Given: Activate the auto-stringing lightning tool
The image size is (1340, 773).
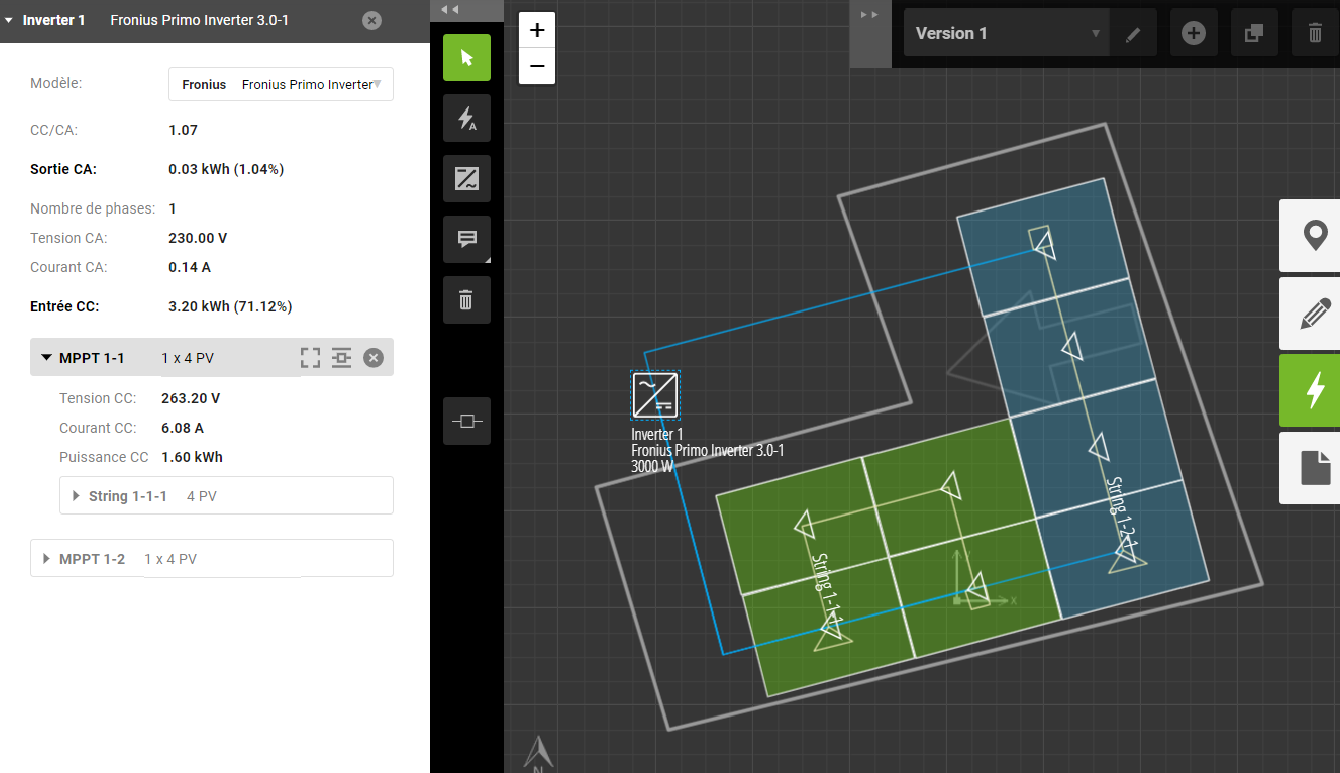Looking at the screenshot, I should pyautogui.click(x=467, y=119).
